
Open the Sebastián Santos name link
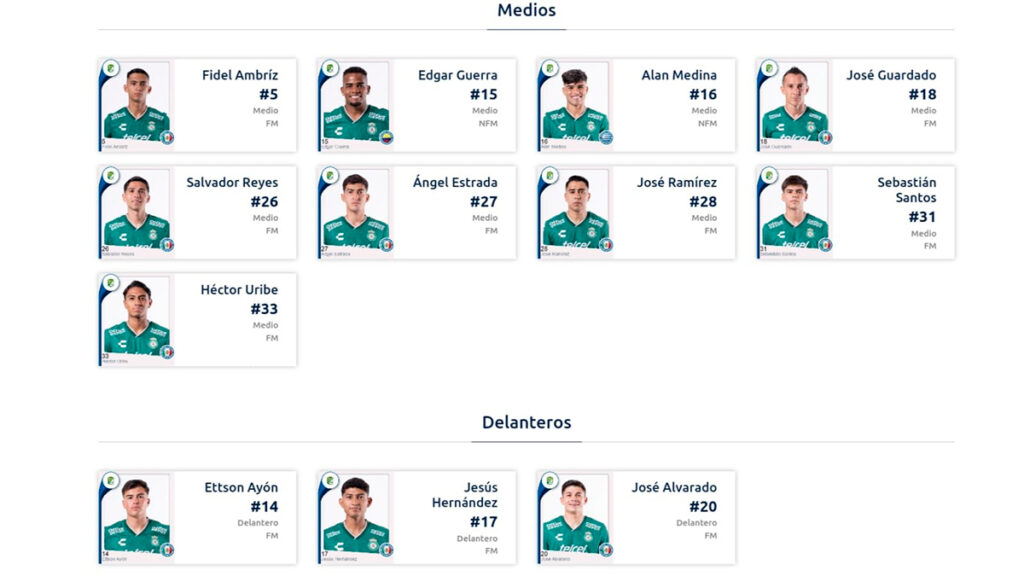coord(906,190)
